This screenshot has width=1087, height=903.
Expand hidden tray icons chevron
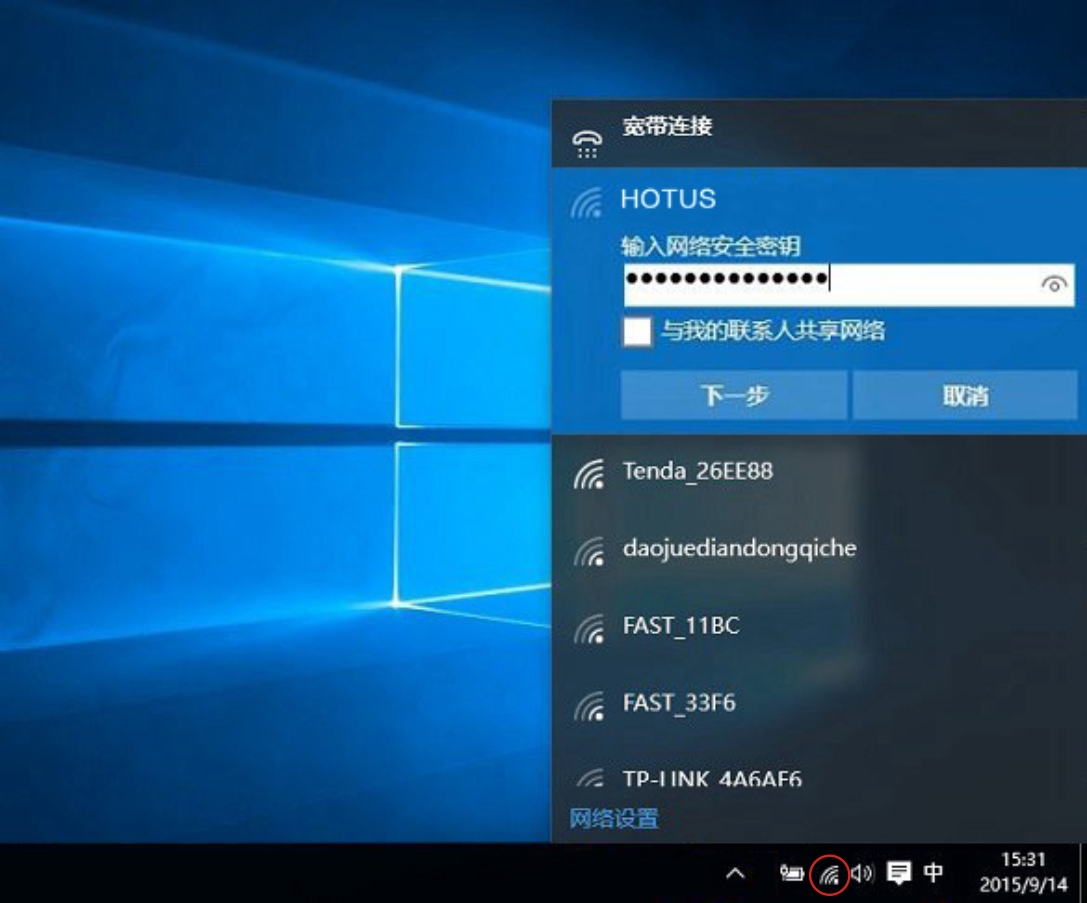pyautogui.click(x=735, y=874)
